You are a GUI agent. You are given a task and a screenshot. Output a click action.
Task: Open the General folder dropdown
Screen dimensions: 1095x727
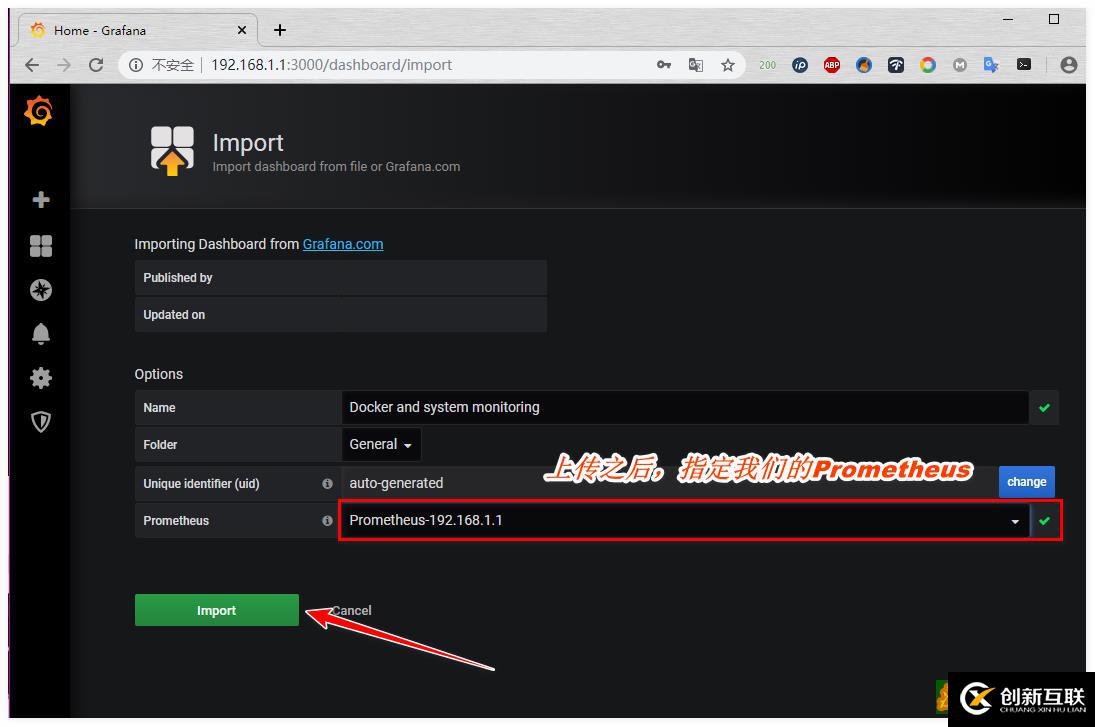381,444
